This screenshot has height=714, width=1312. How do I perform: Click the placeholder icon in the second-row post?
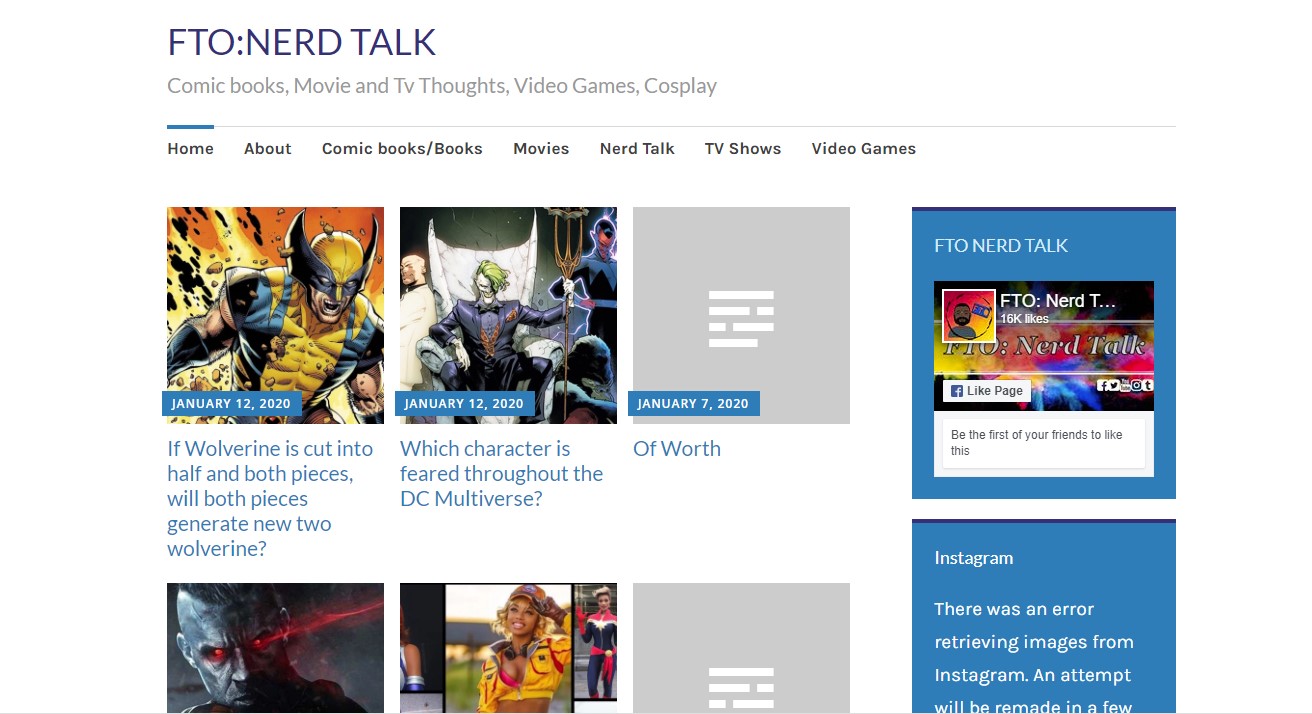click(x=741, y=688)
